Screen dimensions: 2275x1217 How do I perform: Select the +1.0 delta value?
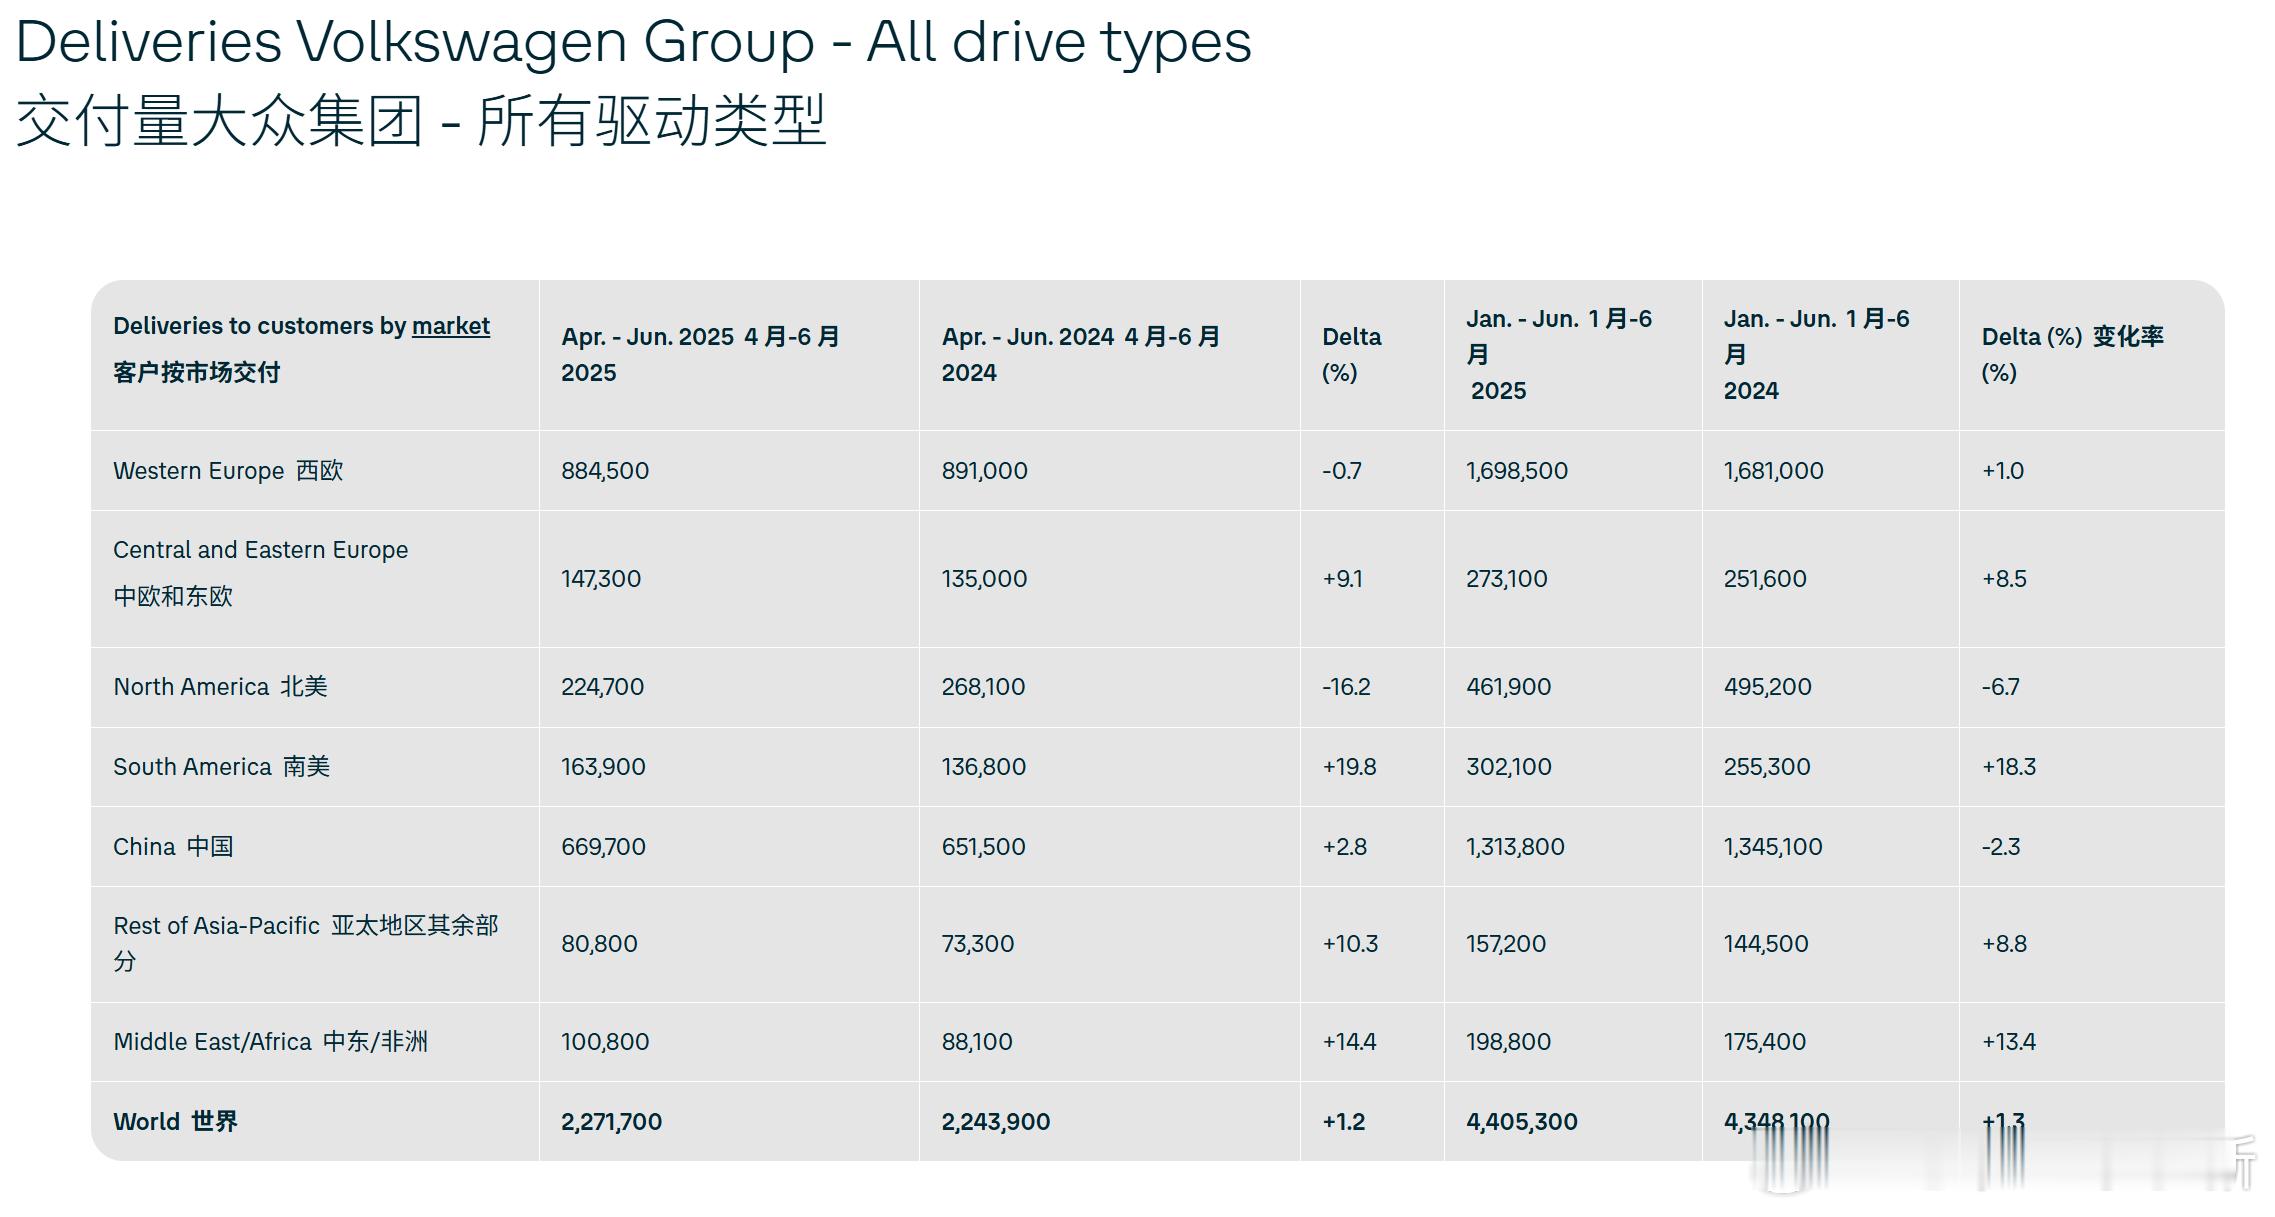coord(2003,471)
